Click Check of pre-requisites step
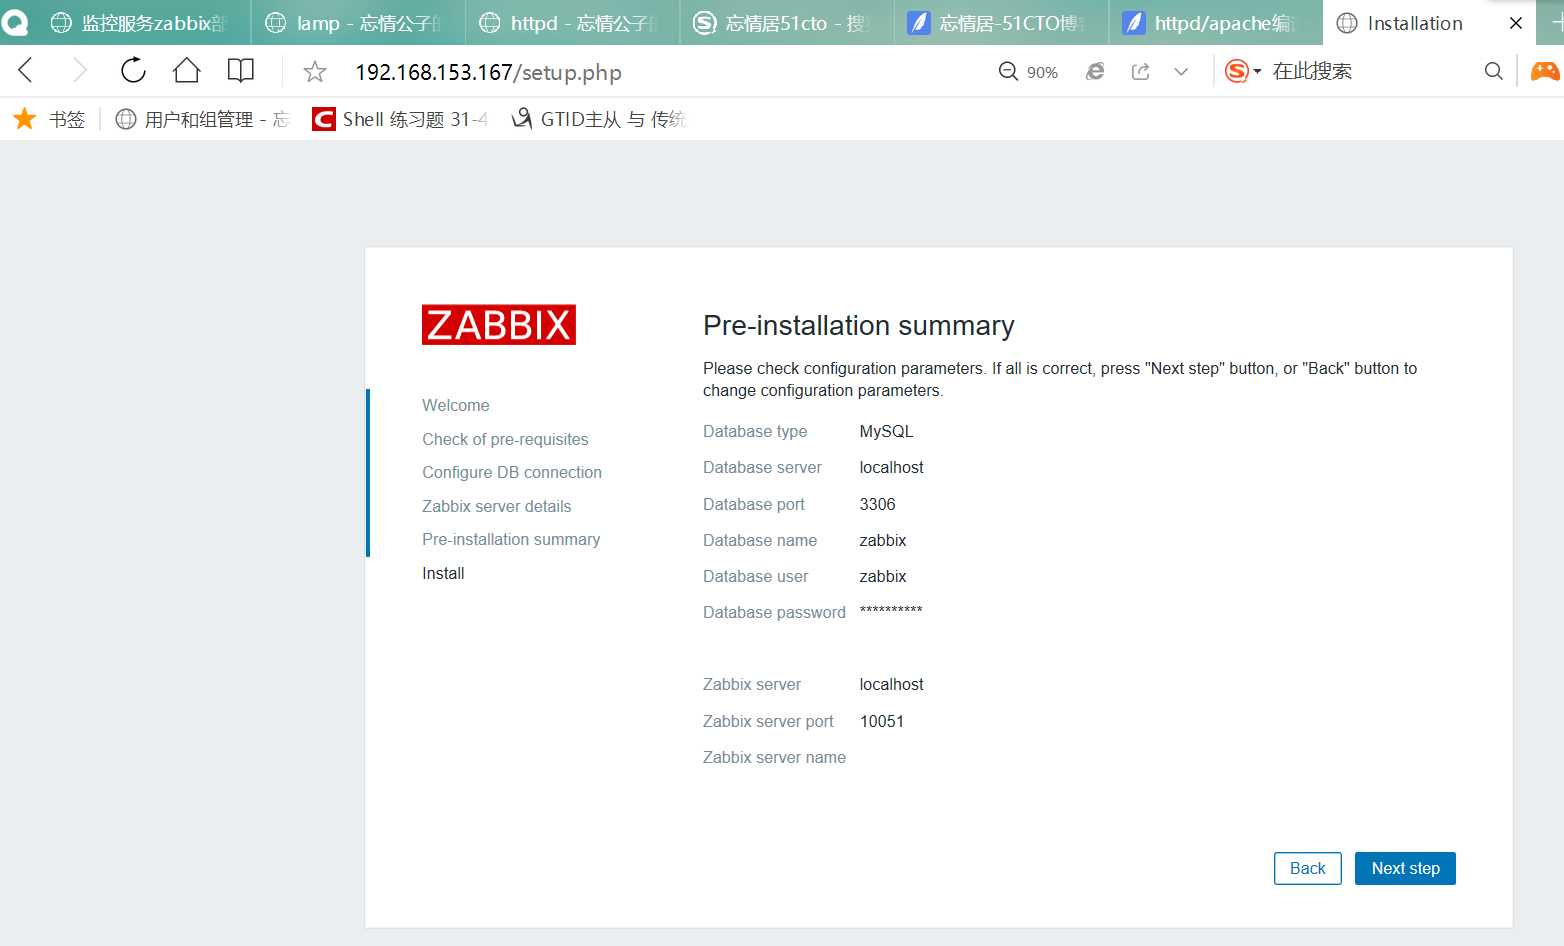The height and width of the screenshot is (946, 1564). [505, 439]
